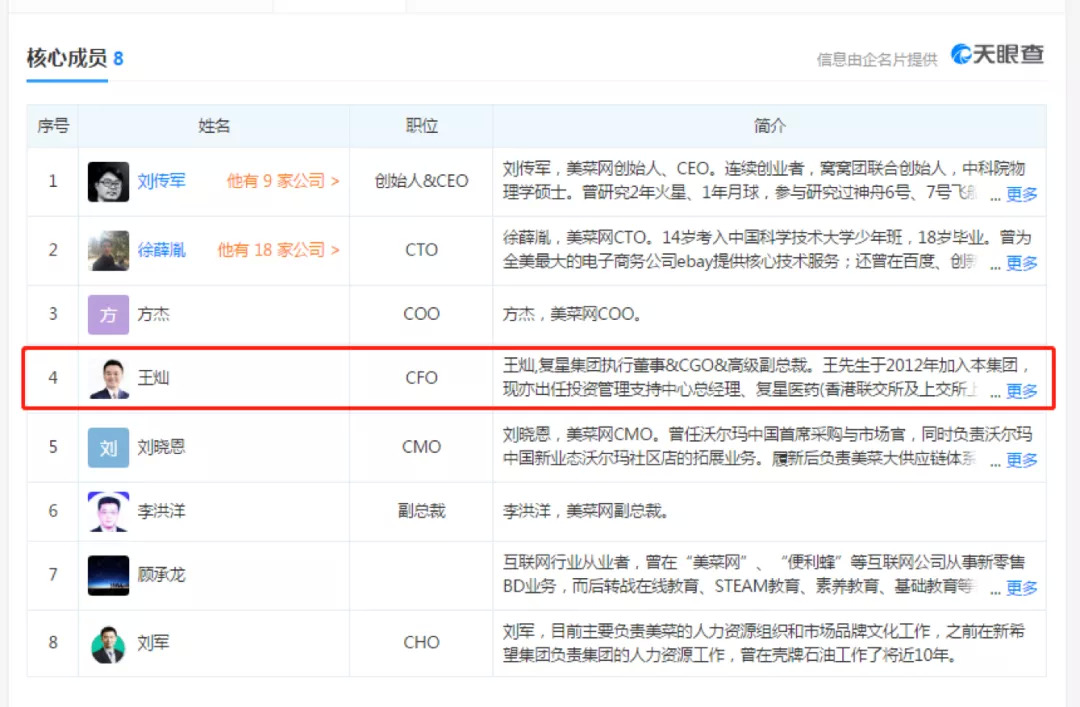The height and width of the screenshot is (707, 1080).
Task: Click the COO position cell
Action: click(x=422, y=314)
